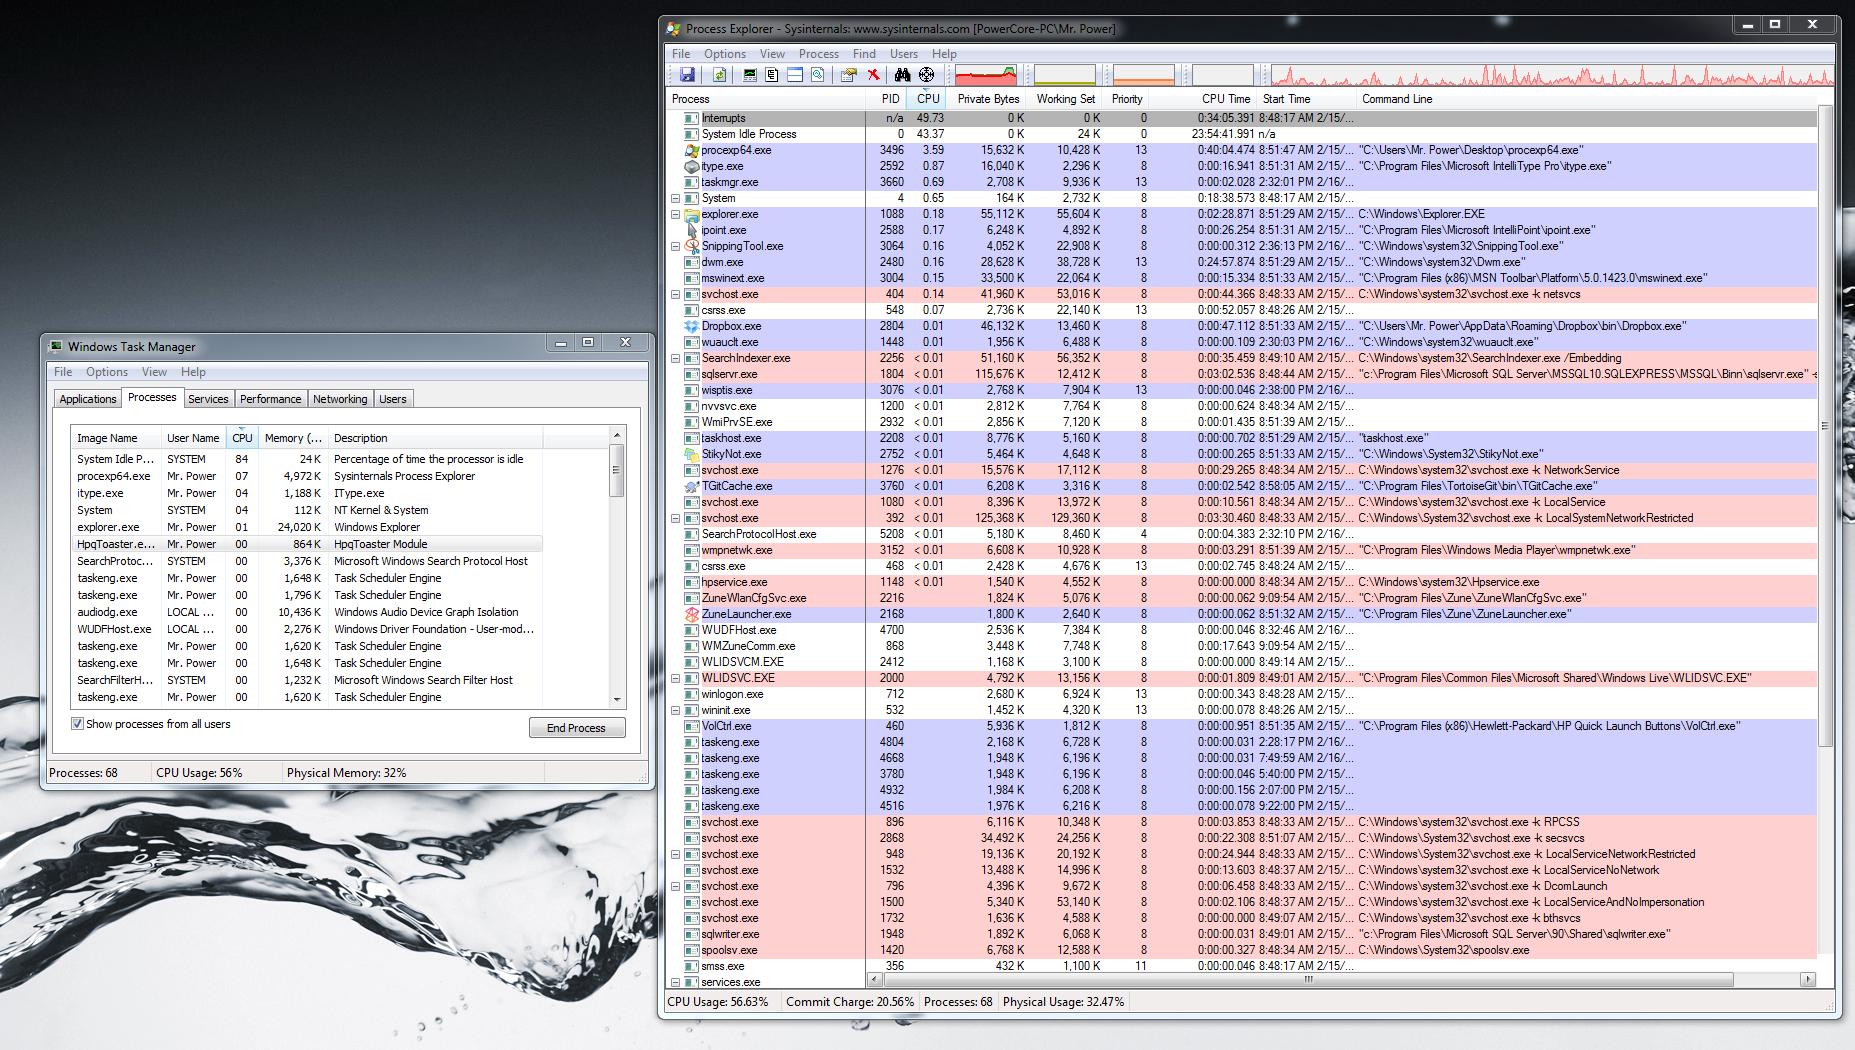Viewport: 1855px width, 1050px height.
Task: Click the red X Kill Process icon
Action: coord(873,74)
